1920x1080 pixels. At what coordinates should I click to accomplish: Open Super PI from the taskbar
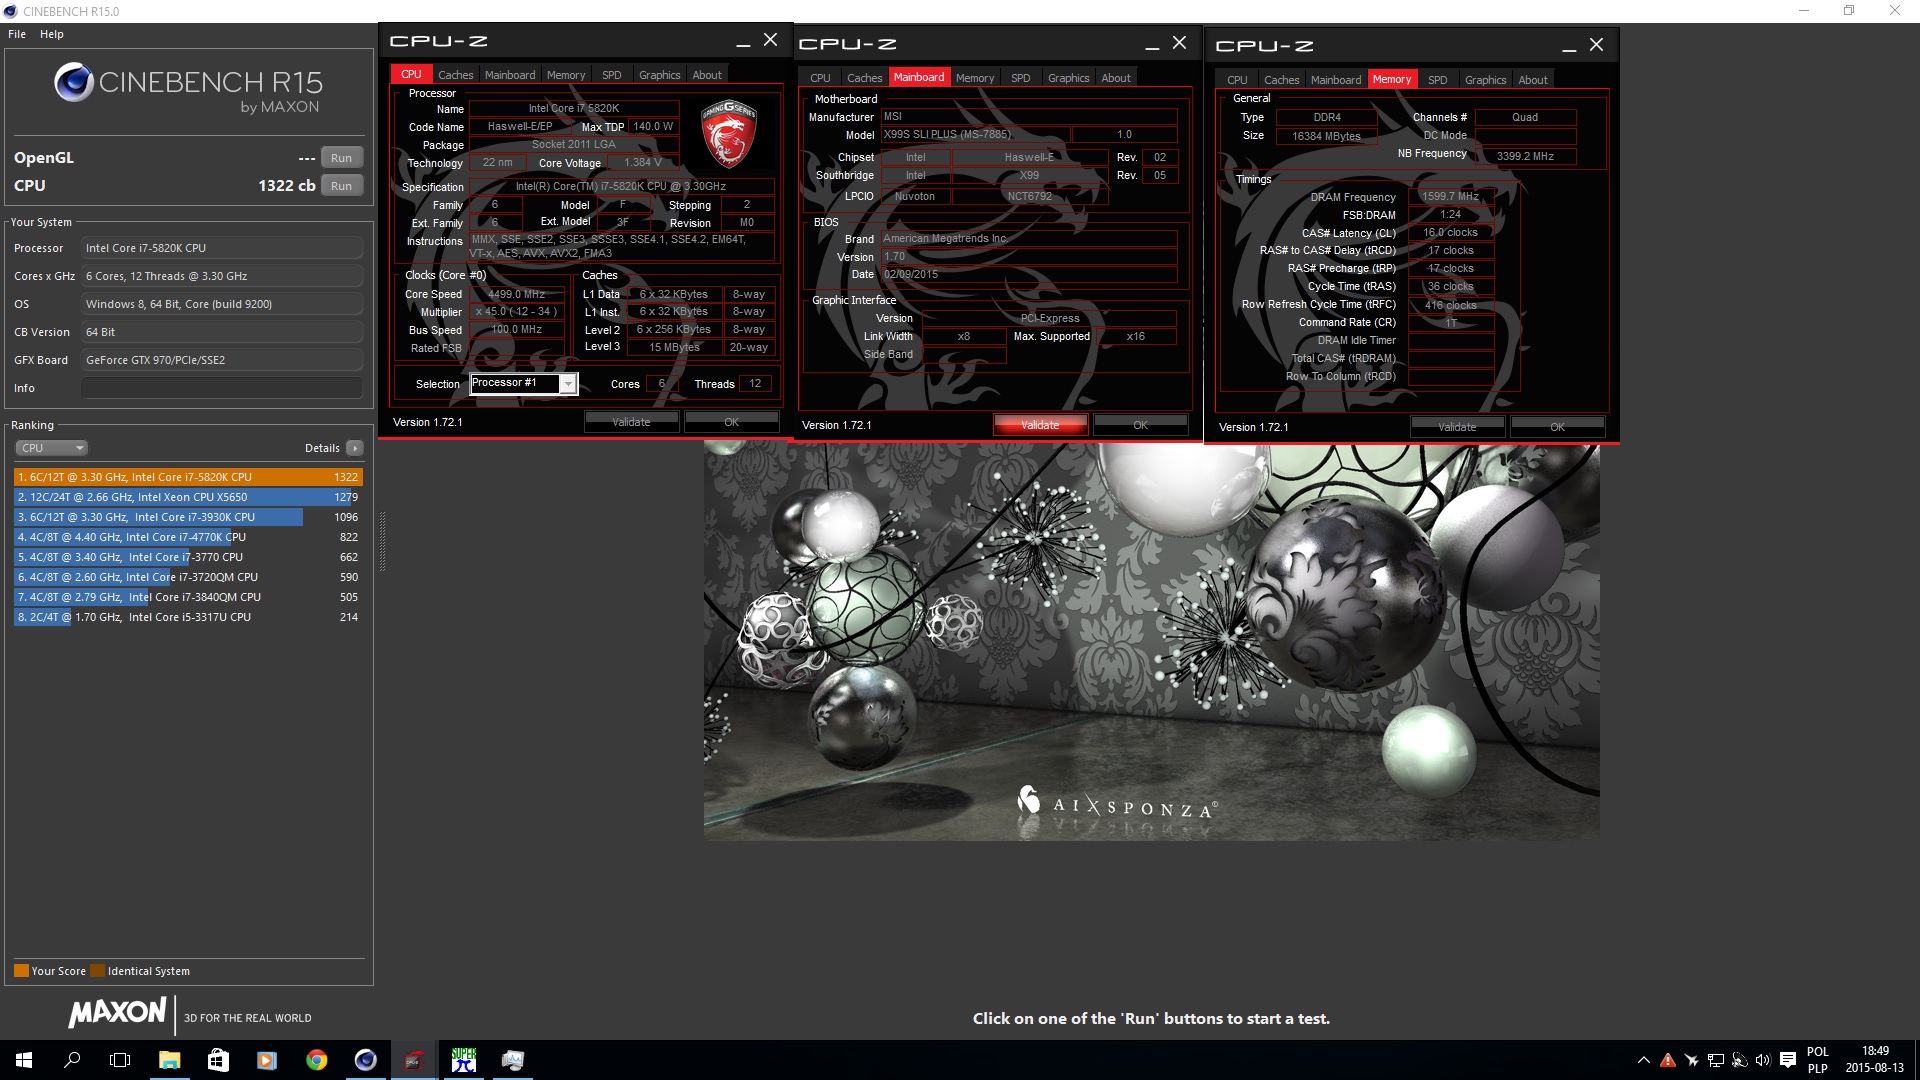pos(463,1060)
